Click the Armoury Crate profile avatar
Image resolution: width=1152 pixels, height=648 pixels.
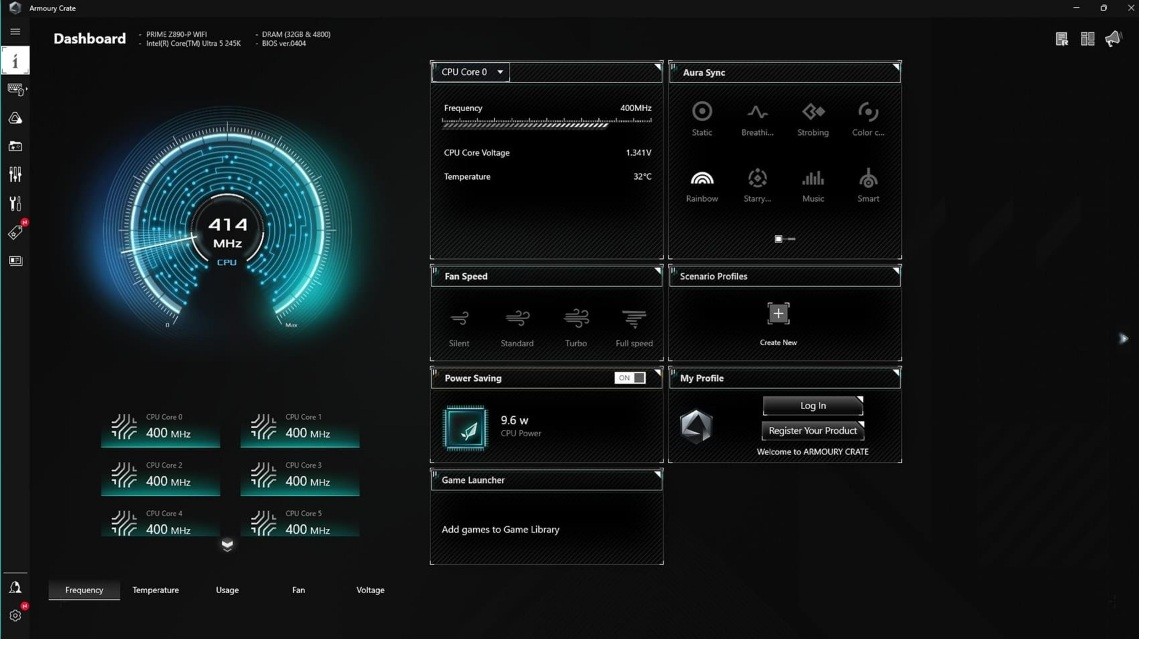pyautogui.click(x=696, y=426)
